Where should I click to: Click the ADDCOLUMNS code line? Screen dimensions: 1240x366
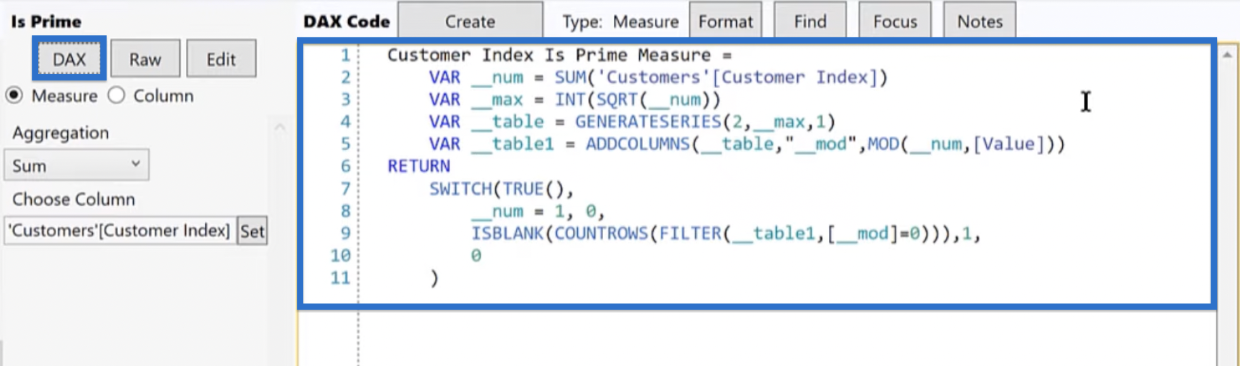tap(748, 144)
